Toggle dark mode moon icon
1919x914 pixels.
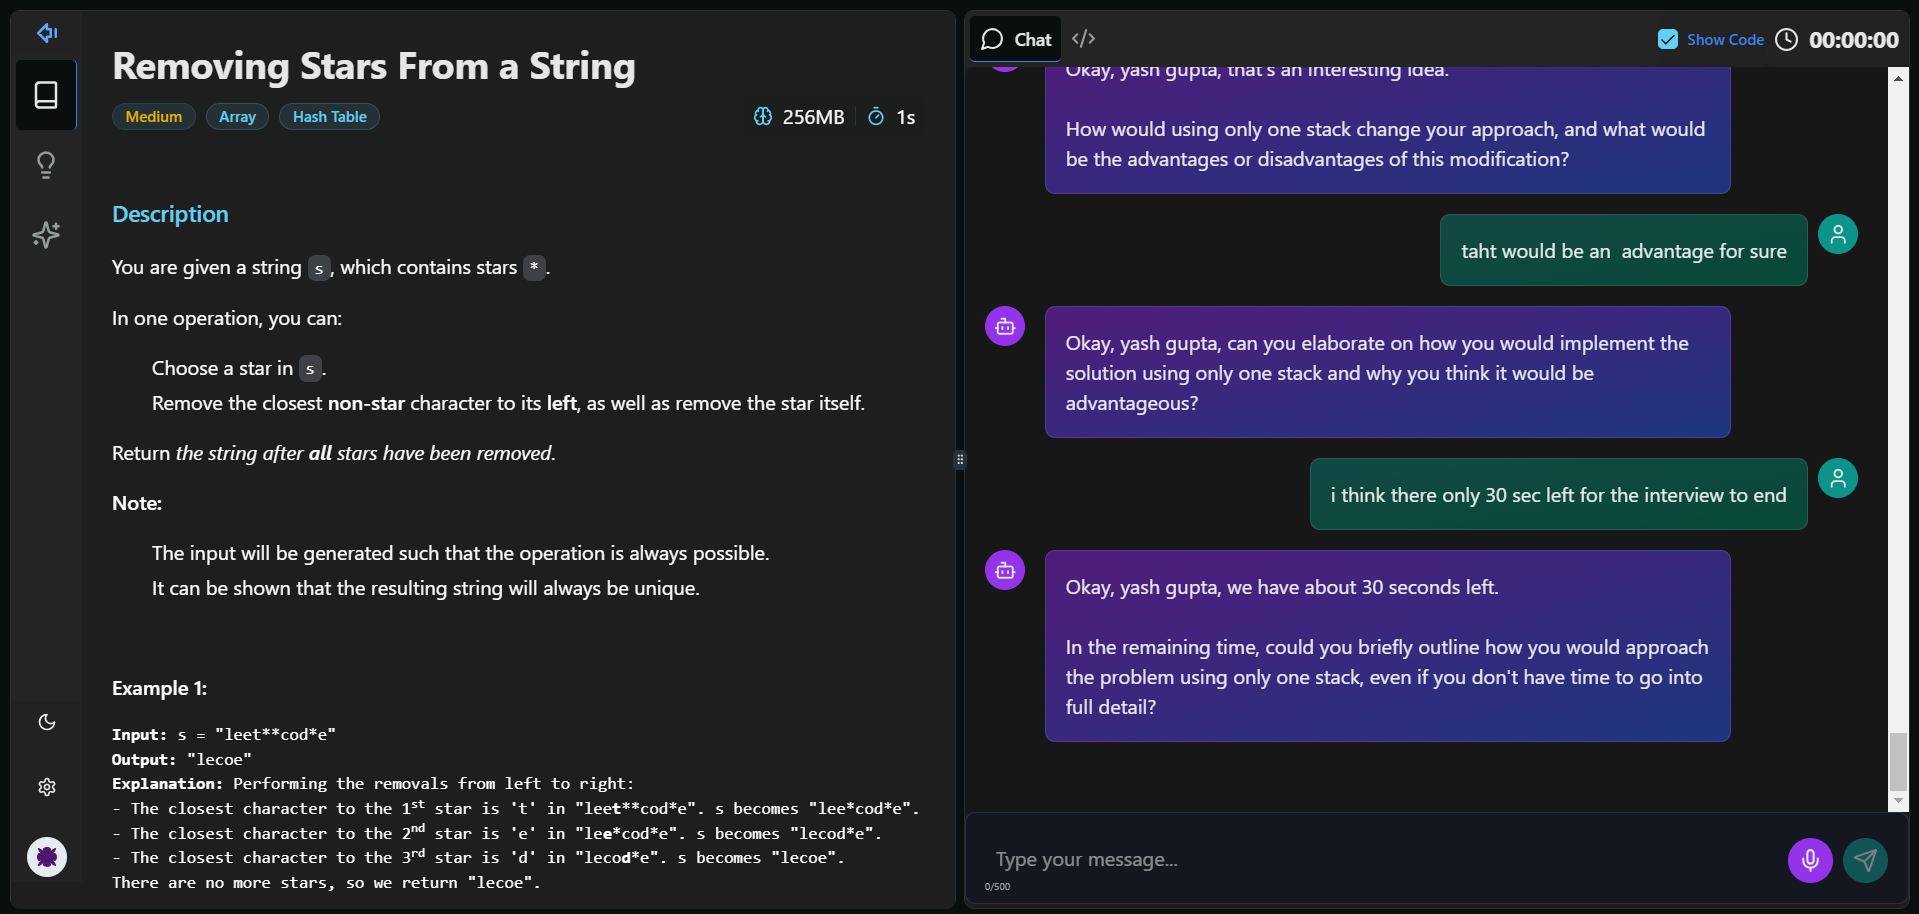[47, 722]
